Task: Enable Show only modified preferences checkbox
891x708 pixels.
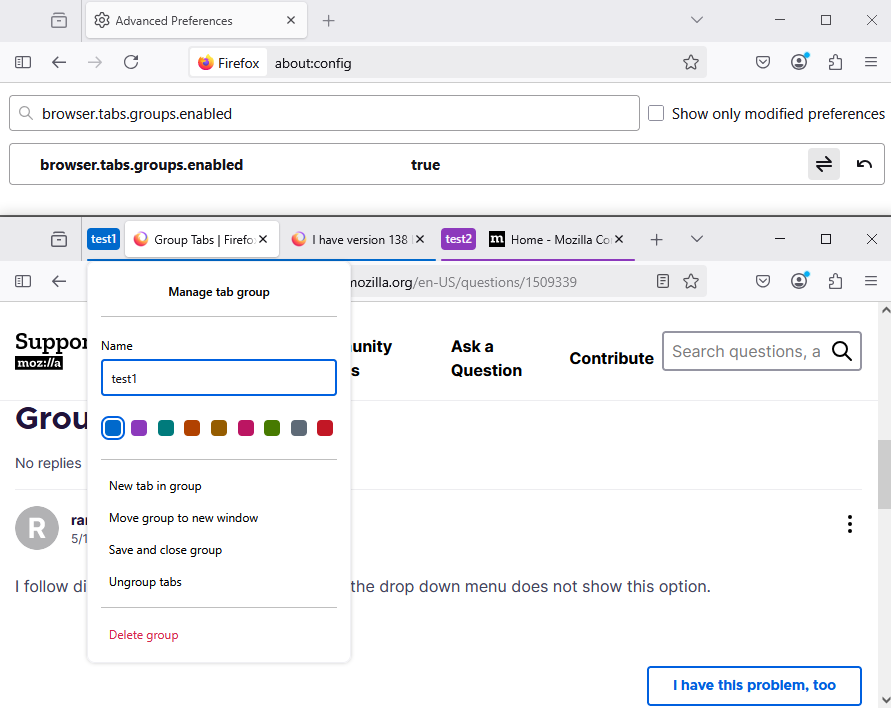Action: 656,113
